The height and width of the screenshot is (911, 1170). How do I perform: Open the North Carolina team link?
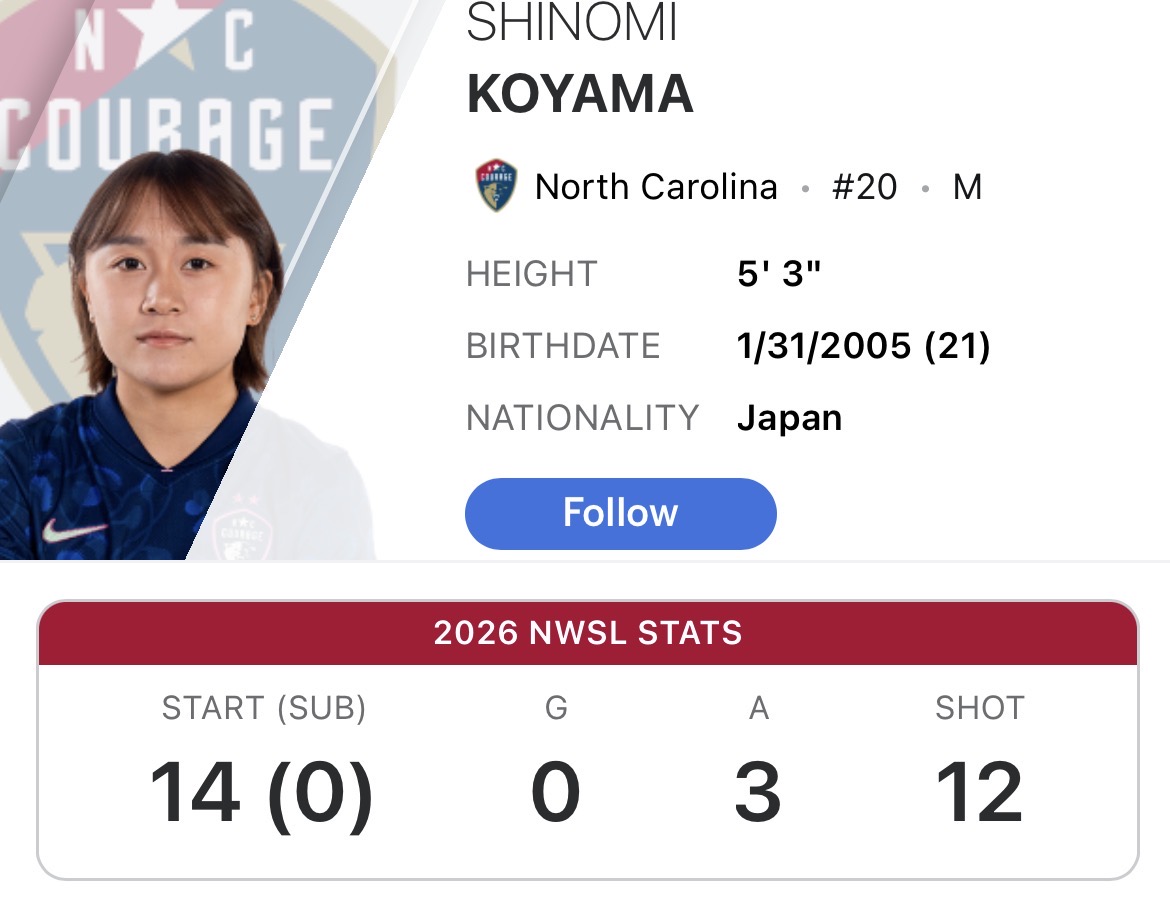coord(656,187)
